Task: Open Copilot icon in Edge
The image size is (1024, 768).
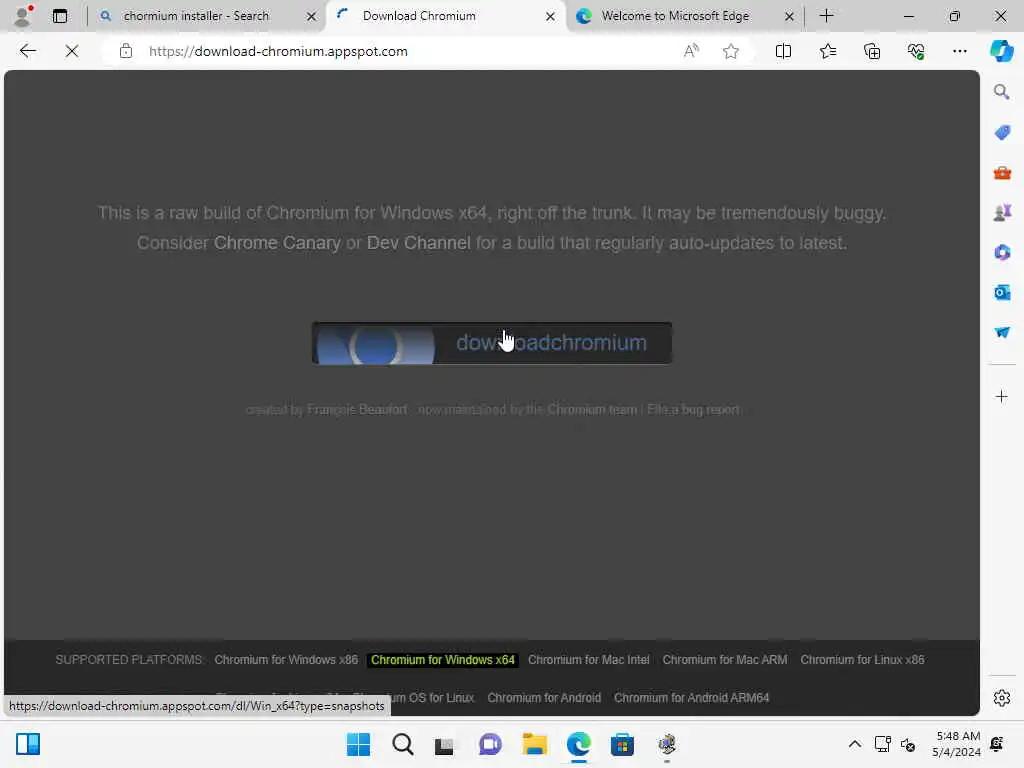Action: (1001, 51)
